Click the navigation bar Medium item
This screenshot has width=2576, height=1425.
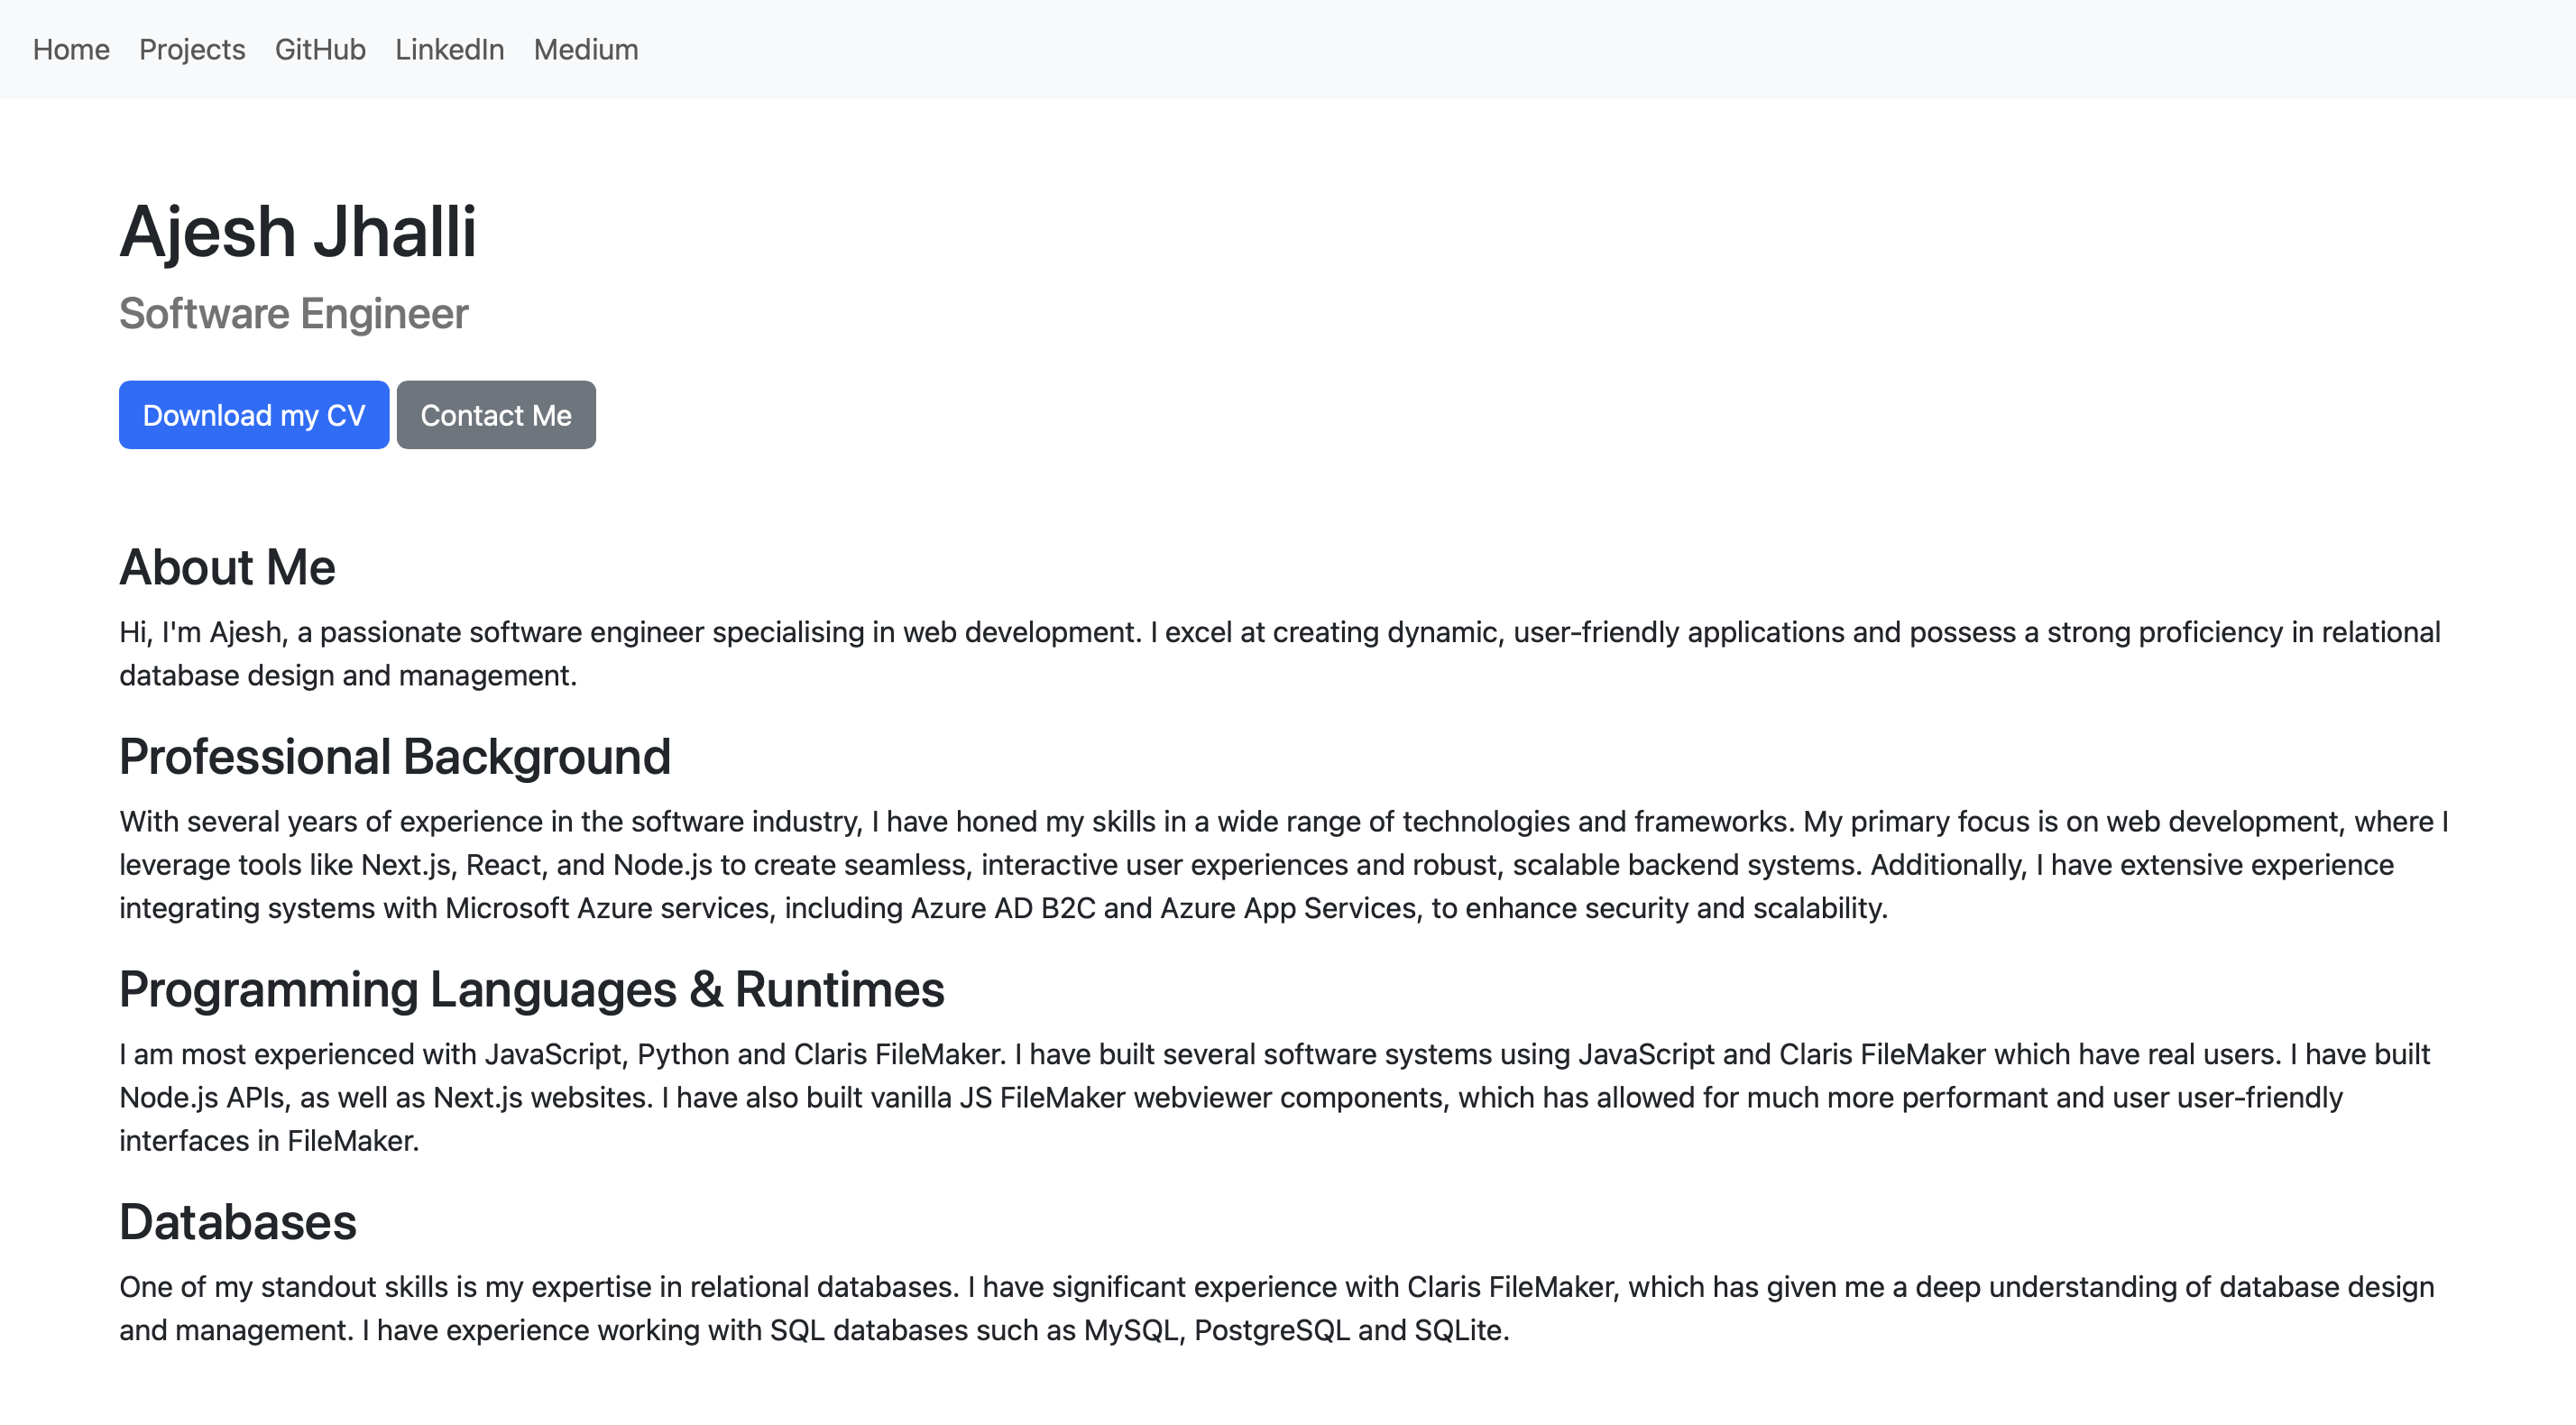tap(584, 48)
